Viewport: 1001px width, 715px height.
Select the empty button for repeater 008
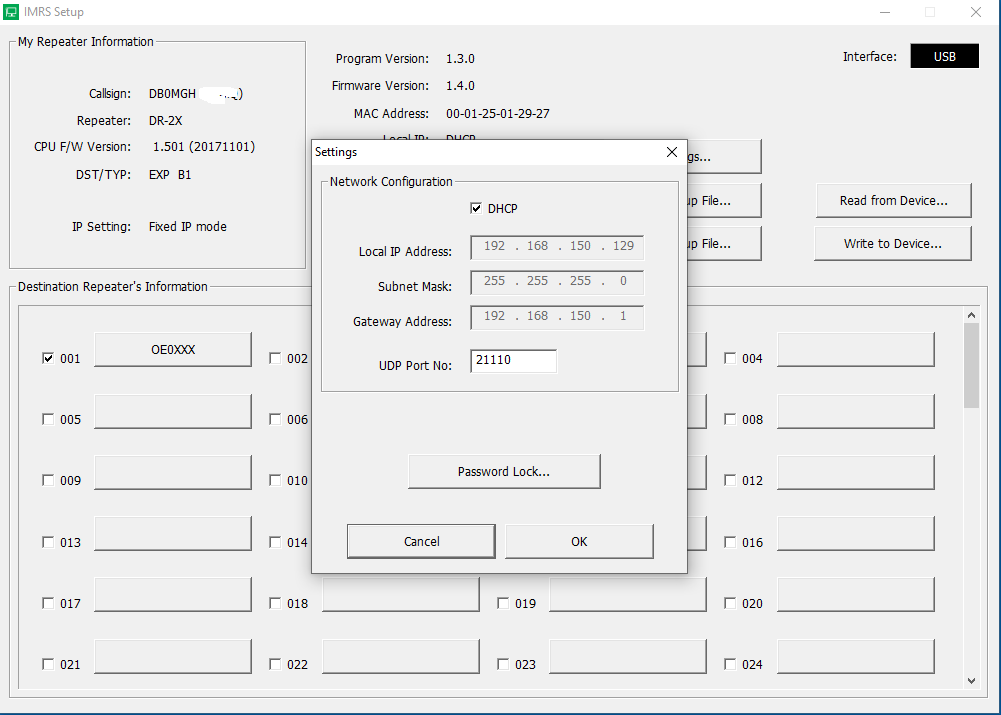(x=856, y=411)
